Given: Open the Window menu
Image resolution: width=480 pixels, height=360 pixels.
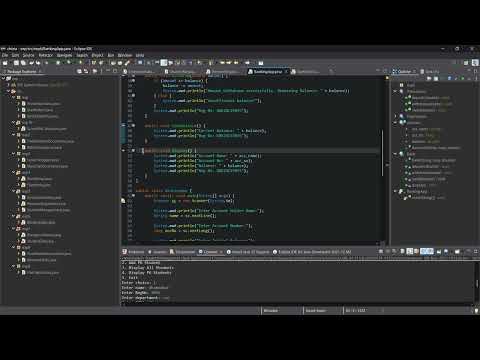Looking at the screenshot, I should click(x=125, y=55).
